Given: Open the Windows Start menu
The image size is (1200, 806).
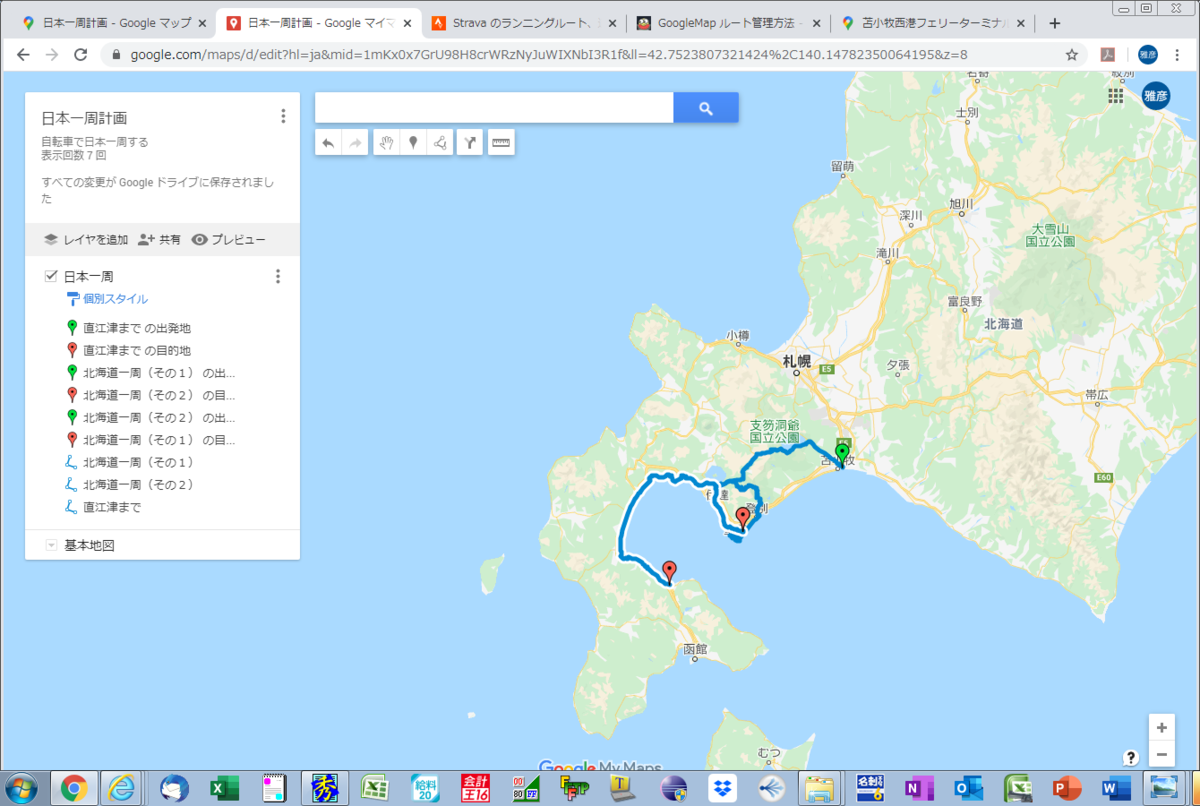Looking at the screenshot, I should coord(22,788).
